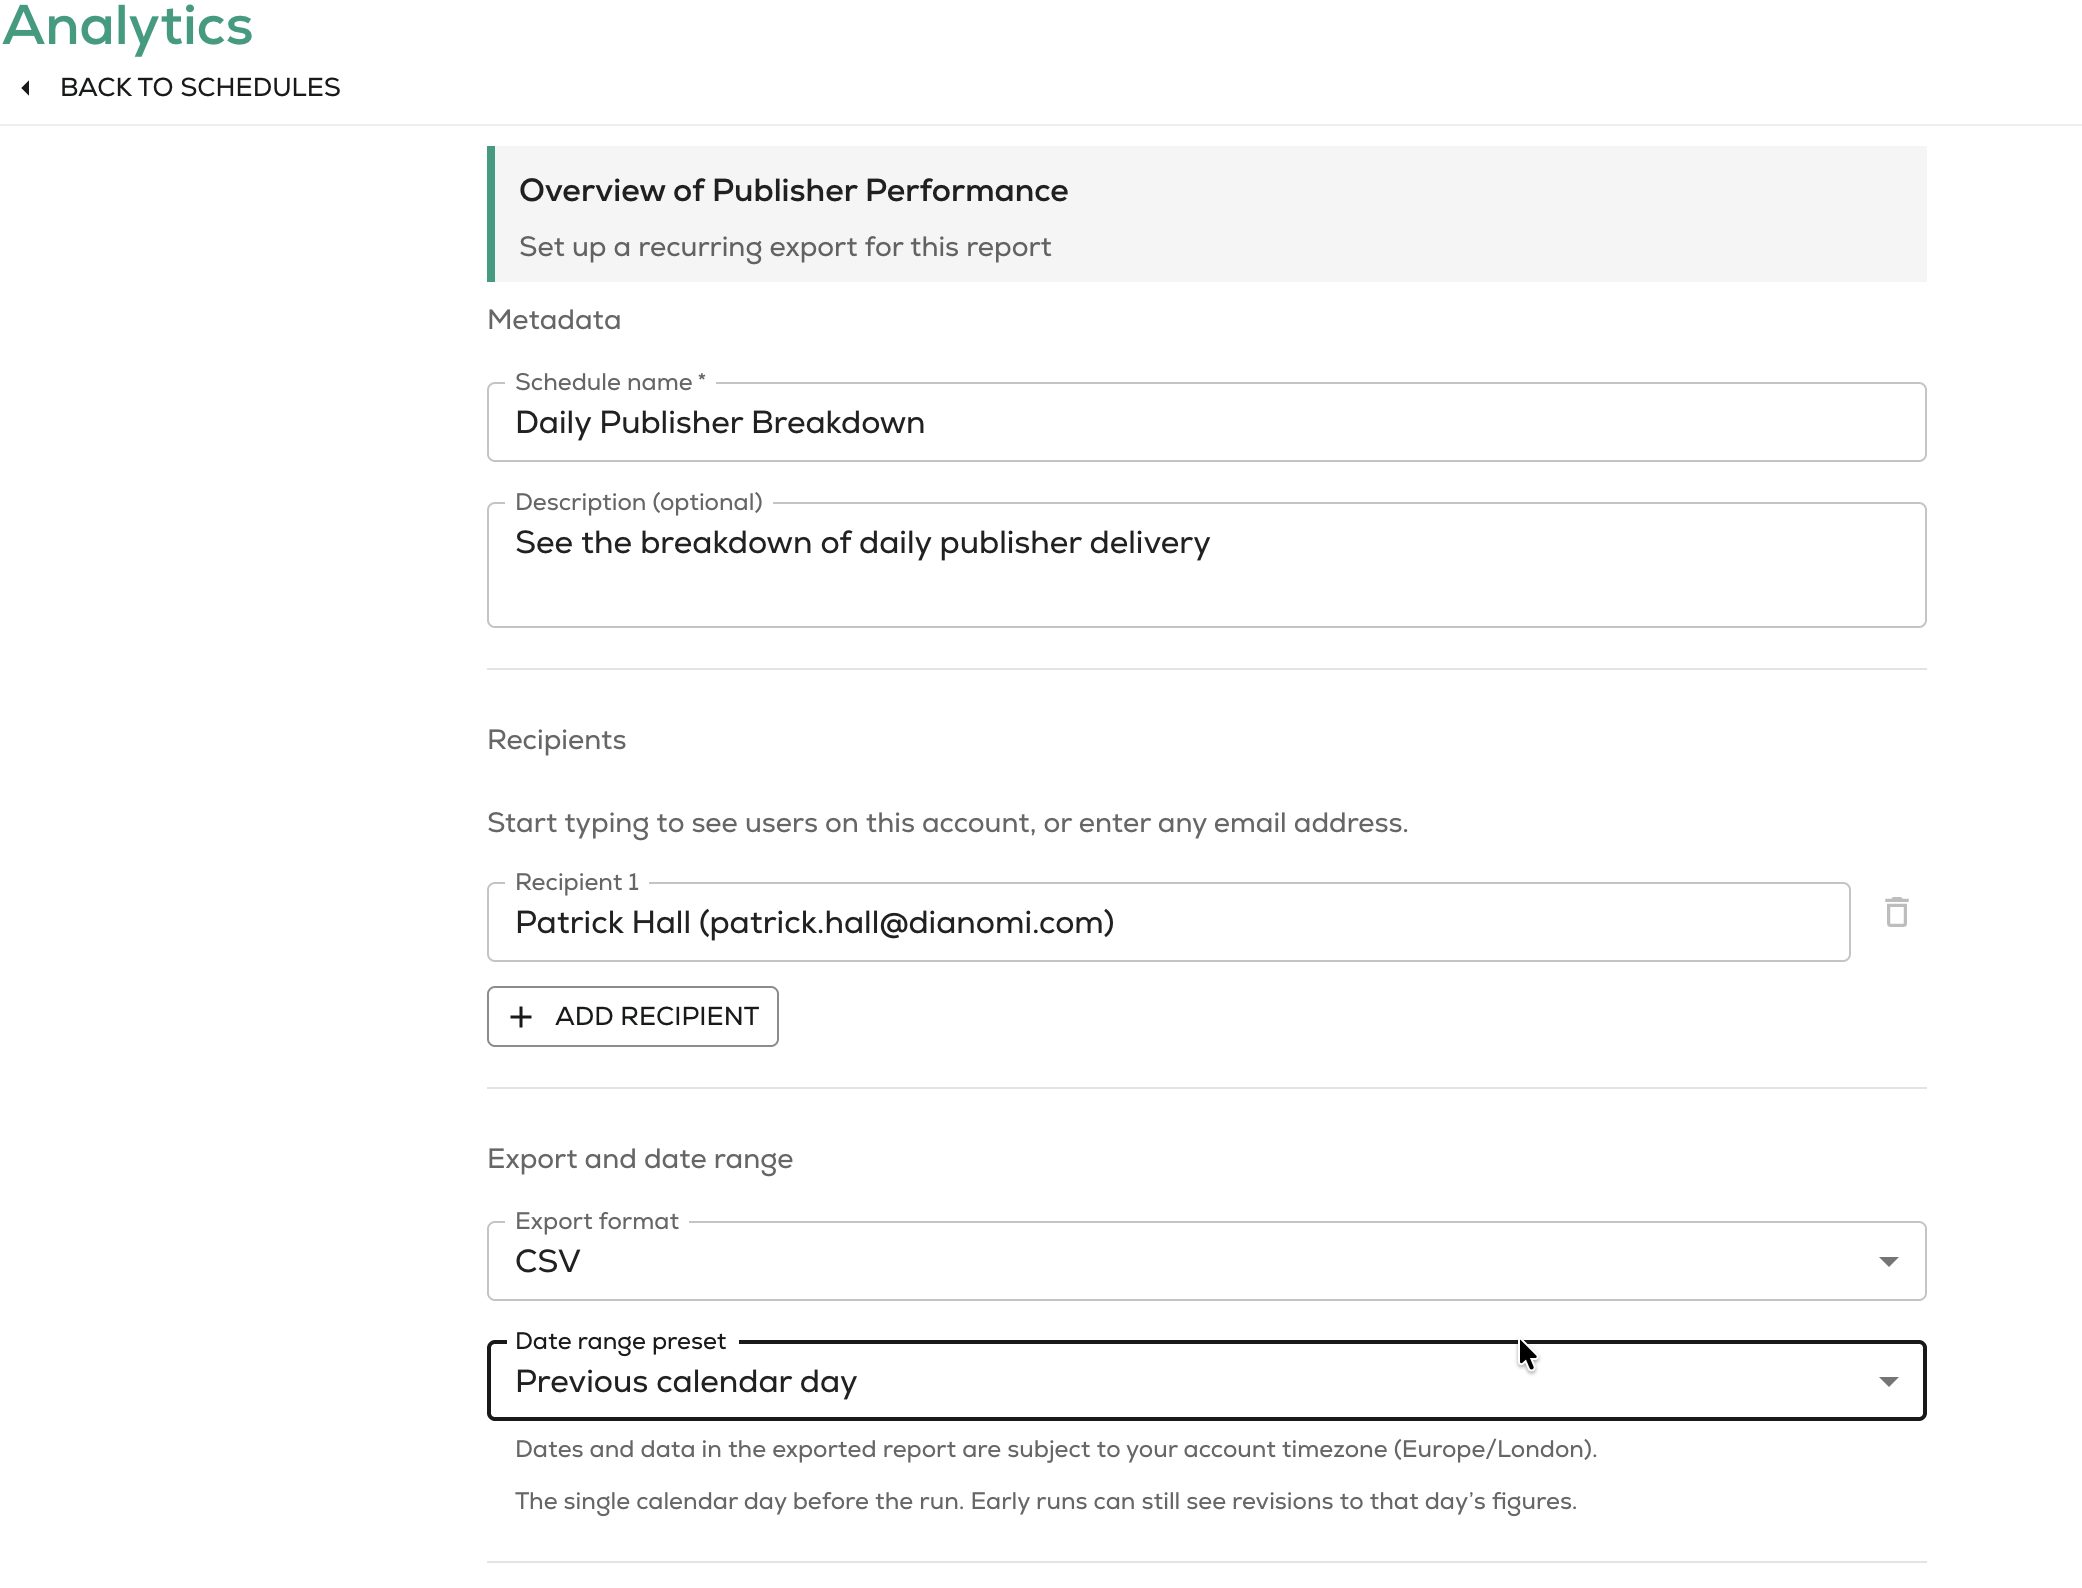This screenshot has width=2082, height=1588.
Task: Click the Export and date range heading
Action: [x=640, y=1159]
